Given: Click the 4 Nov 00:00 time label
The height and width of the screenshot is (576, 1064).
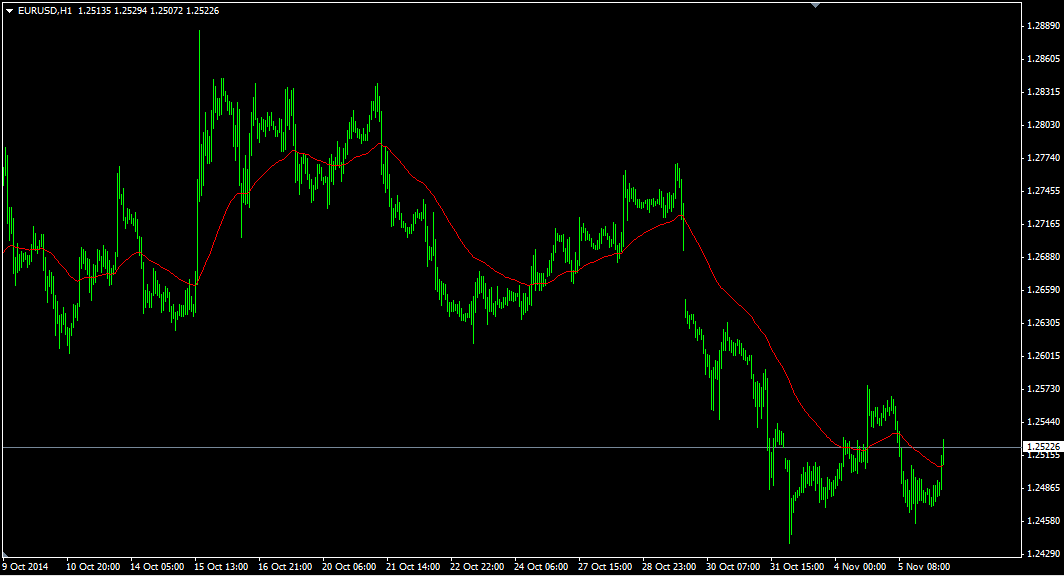Looking at the screenshot, I should 860,567.
